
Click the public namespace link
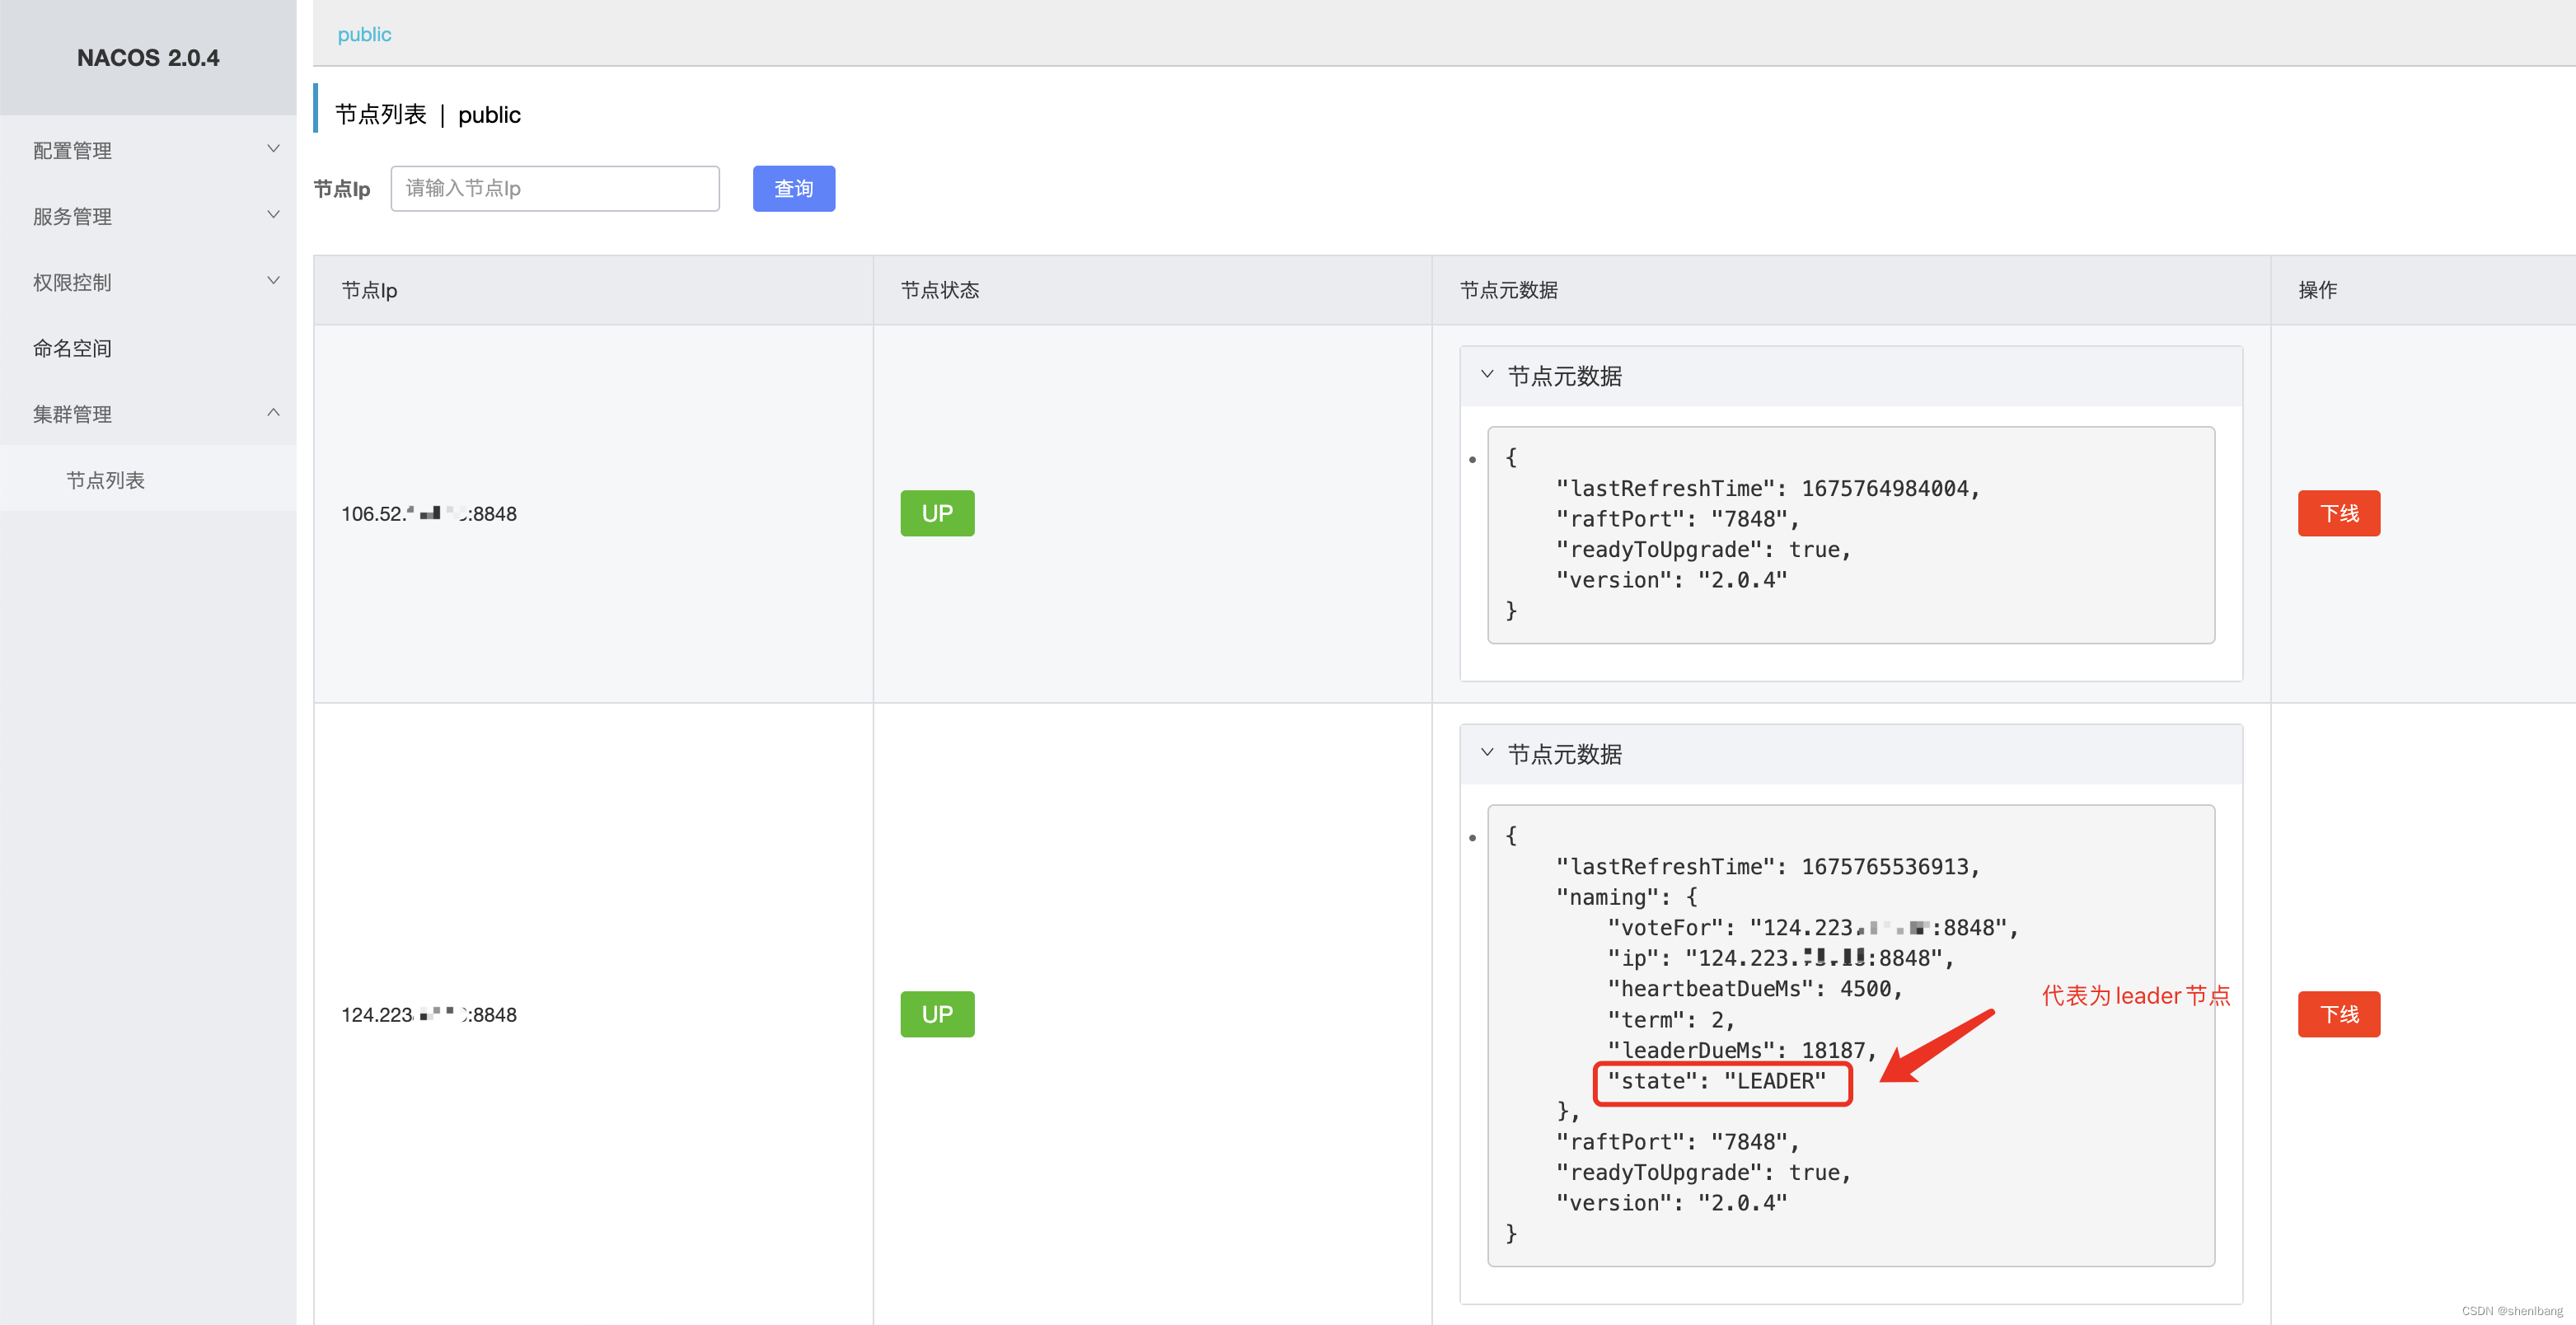(364, 35)
